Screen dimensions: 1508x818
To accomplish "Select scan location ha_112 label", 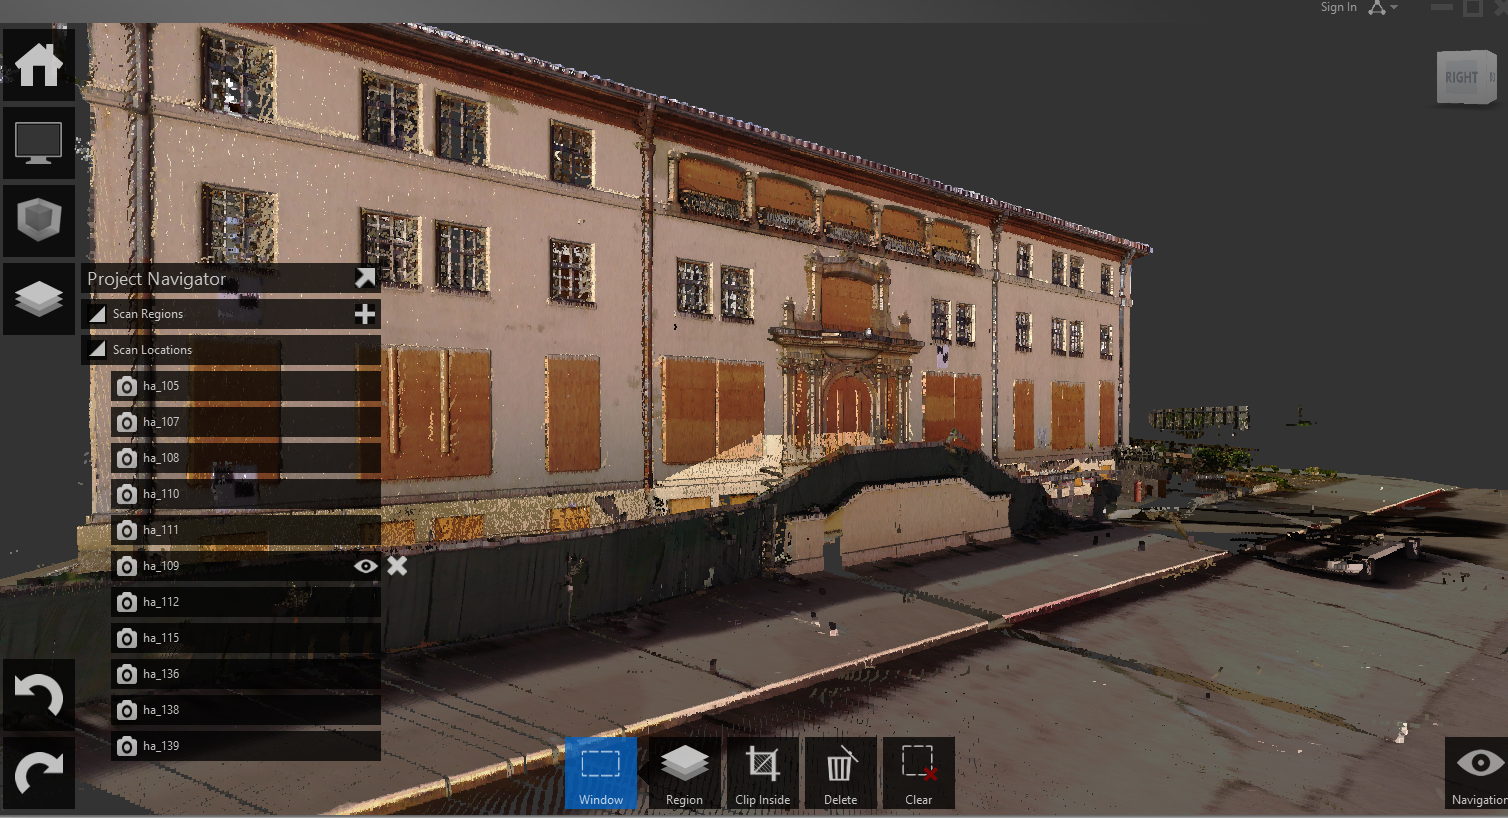I will [x=161, y=602].
